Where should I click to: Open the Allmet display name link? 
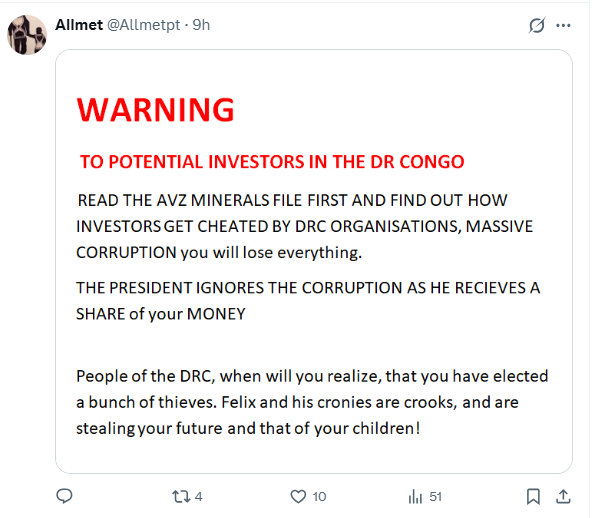coord(78,24)
